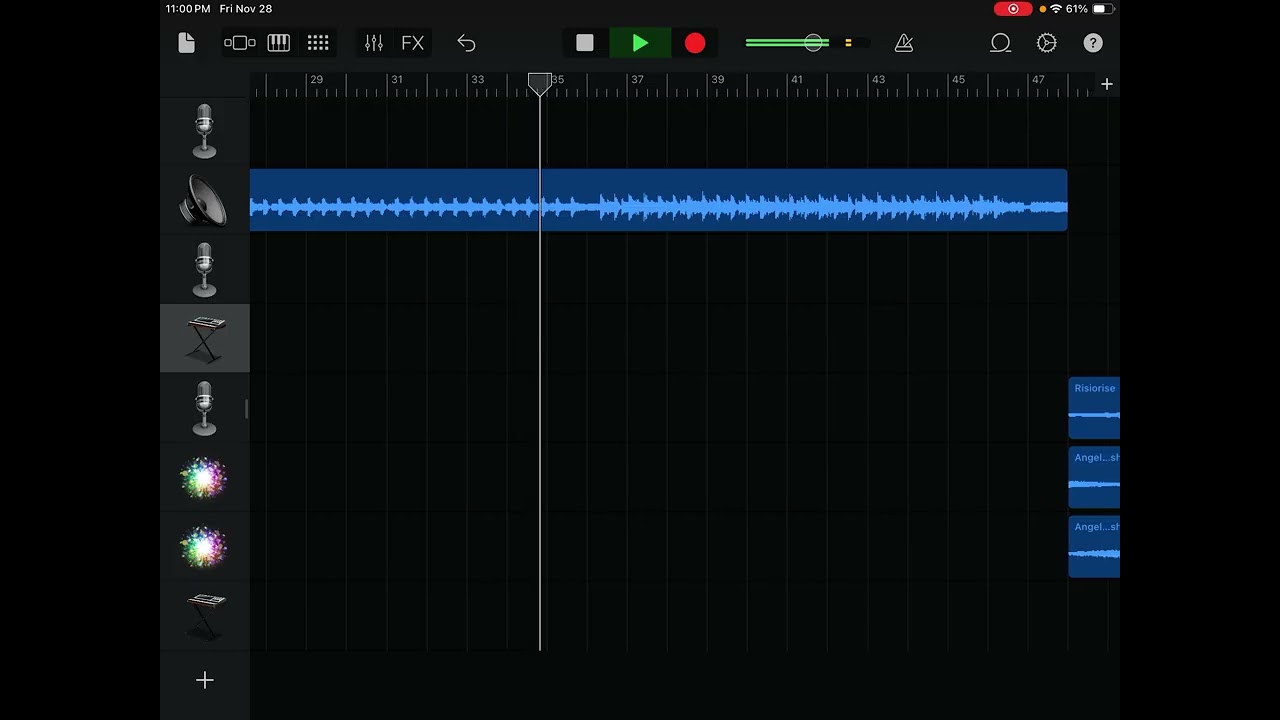Undo the last action
Image resolution: width=1280 pixels, height=720 pixels.
(466, 43)
